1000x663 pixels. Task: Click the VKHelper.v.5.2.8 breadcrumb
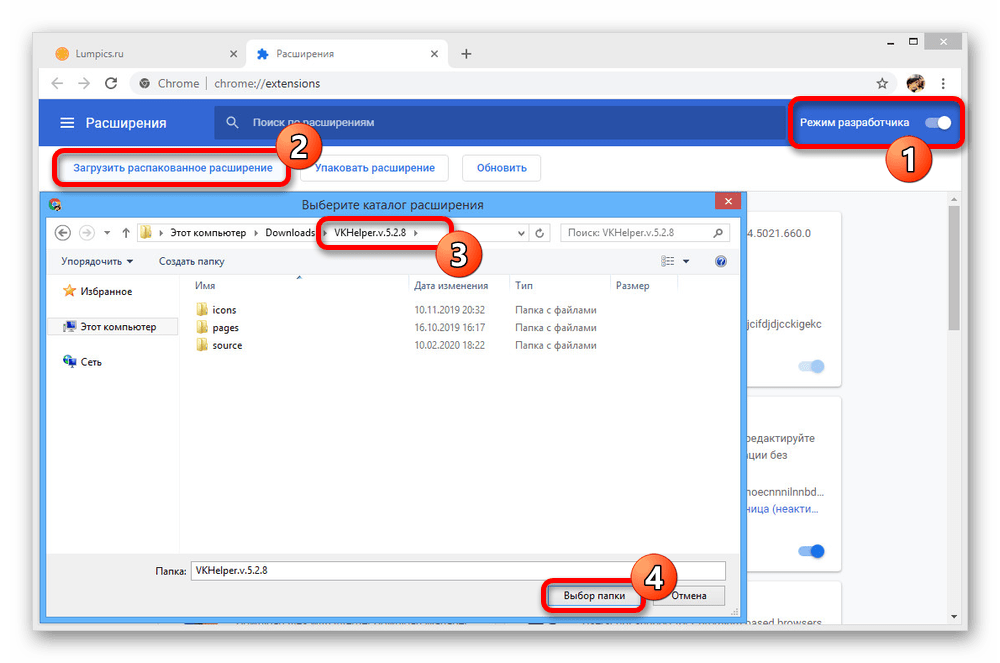click(370, 233)
